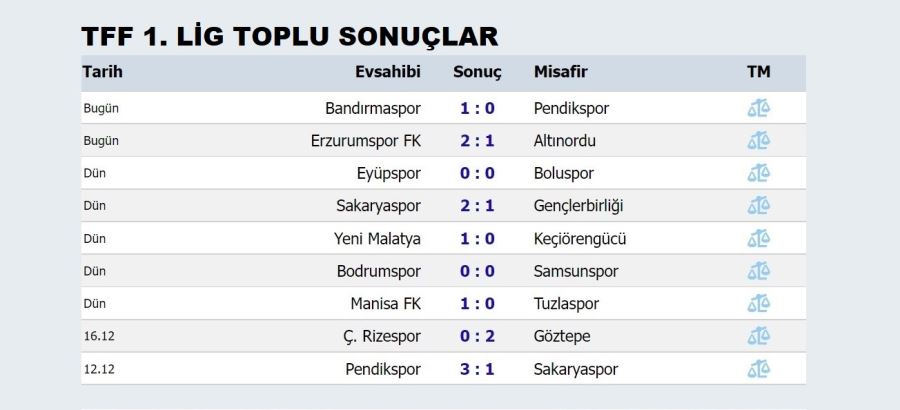This screenshot has height=410, width=900.
Task: Click the Samsunspor away team name
Action: 576,271
